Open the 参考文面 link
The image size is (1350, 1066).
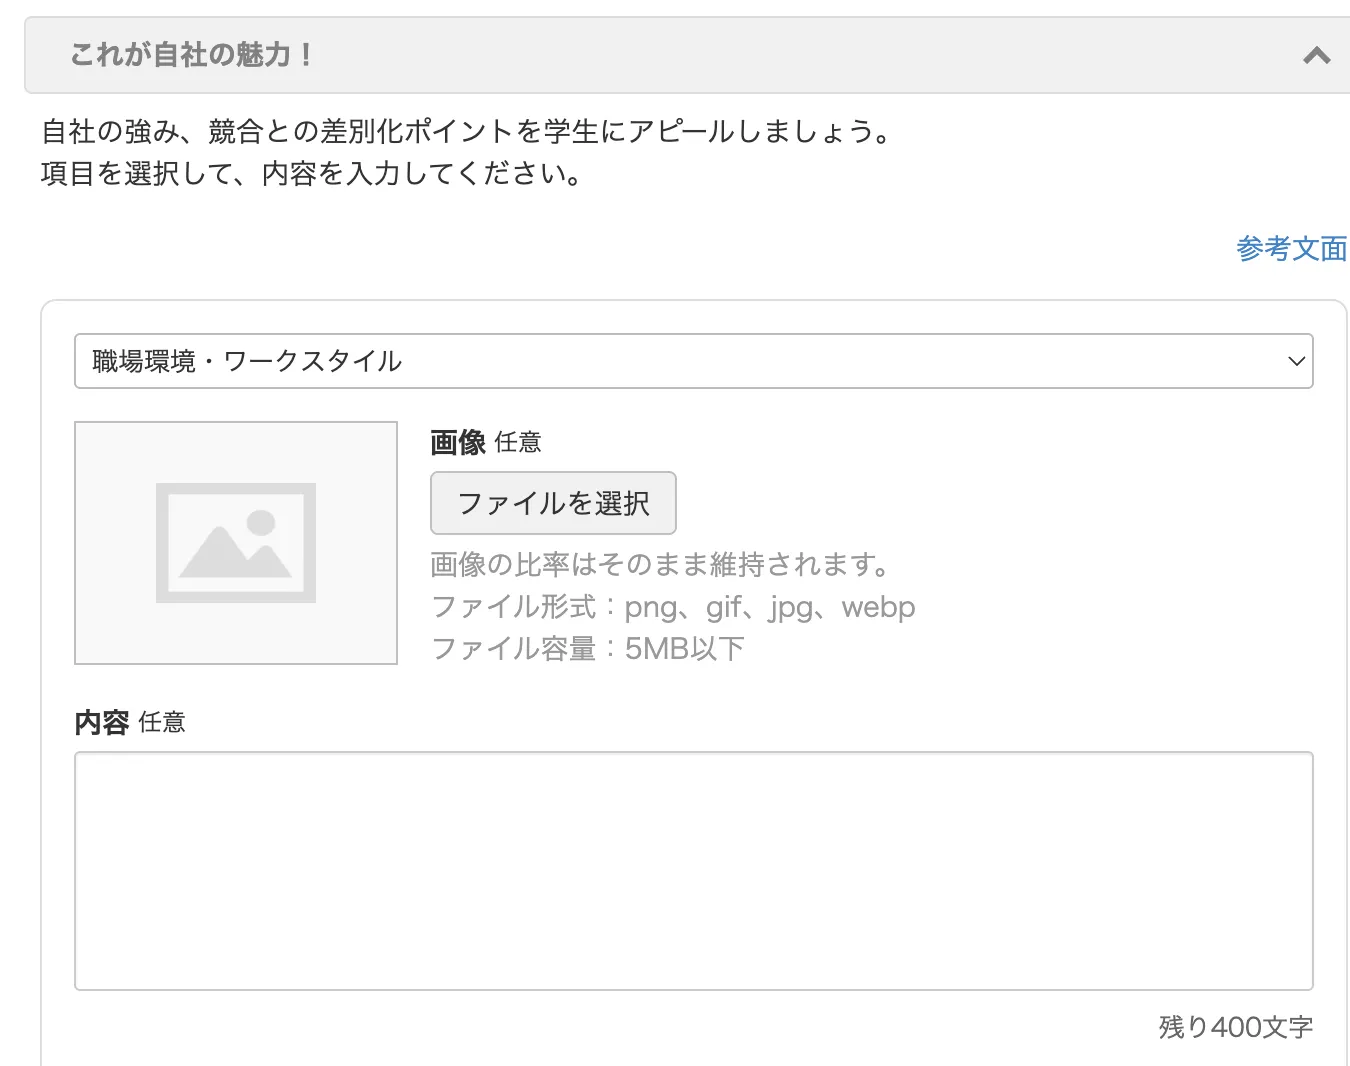click(x=1291, y=248)
